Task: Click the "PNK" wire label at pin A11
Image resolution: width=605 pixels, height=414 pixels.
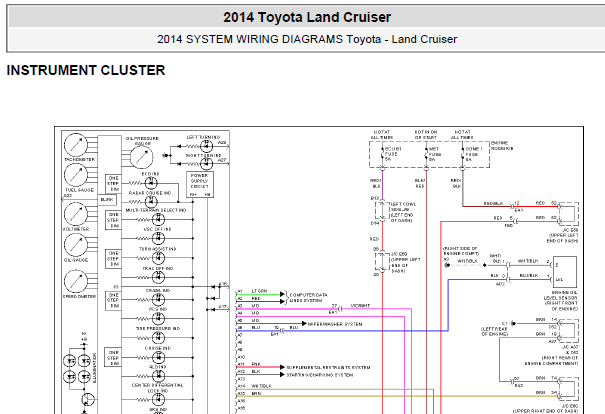Action: pyautogui.click(x=256, y=364)
